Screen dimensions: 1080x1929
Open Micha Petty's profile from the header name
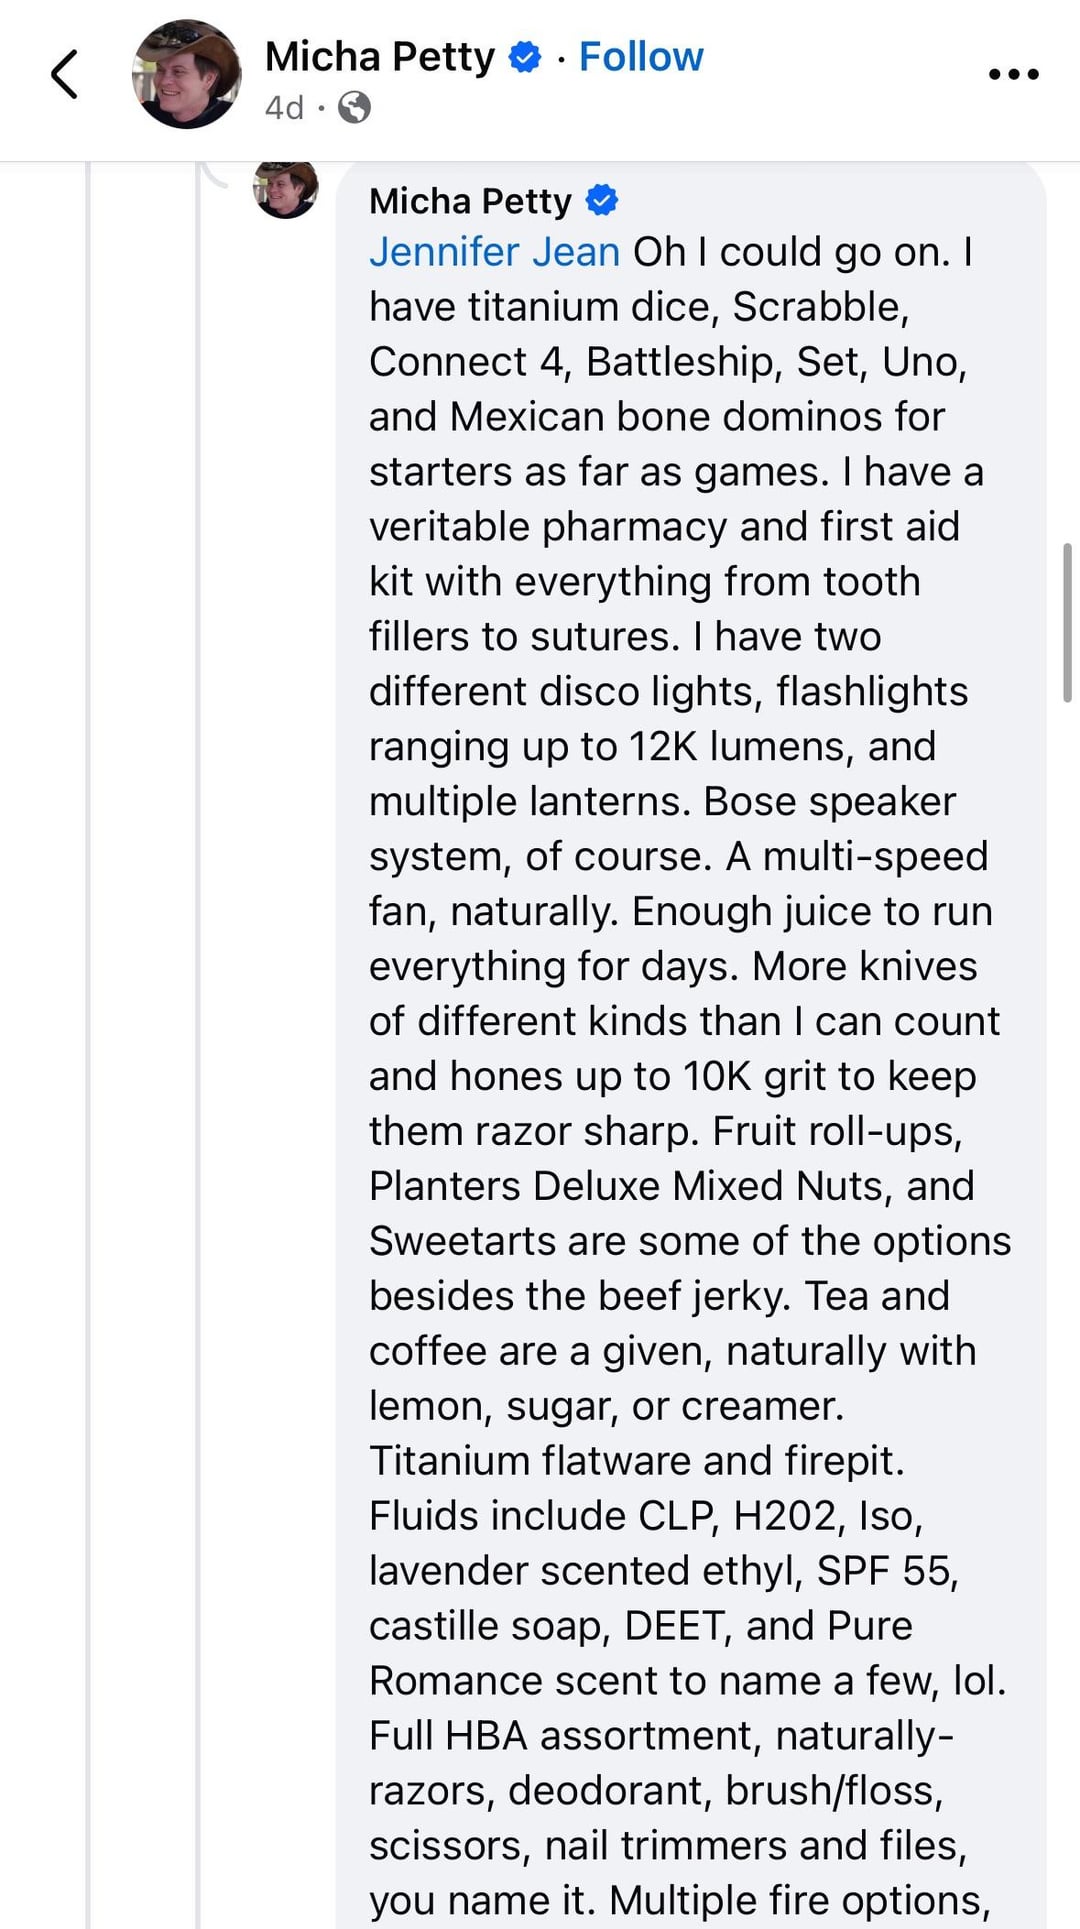click(380, 57)
